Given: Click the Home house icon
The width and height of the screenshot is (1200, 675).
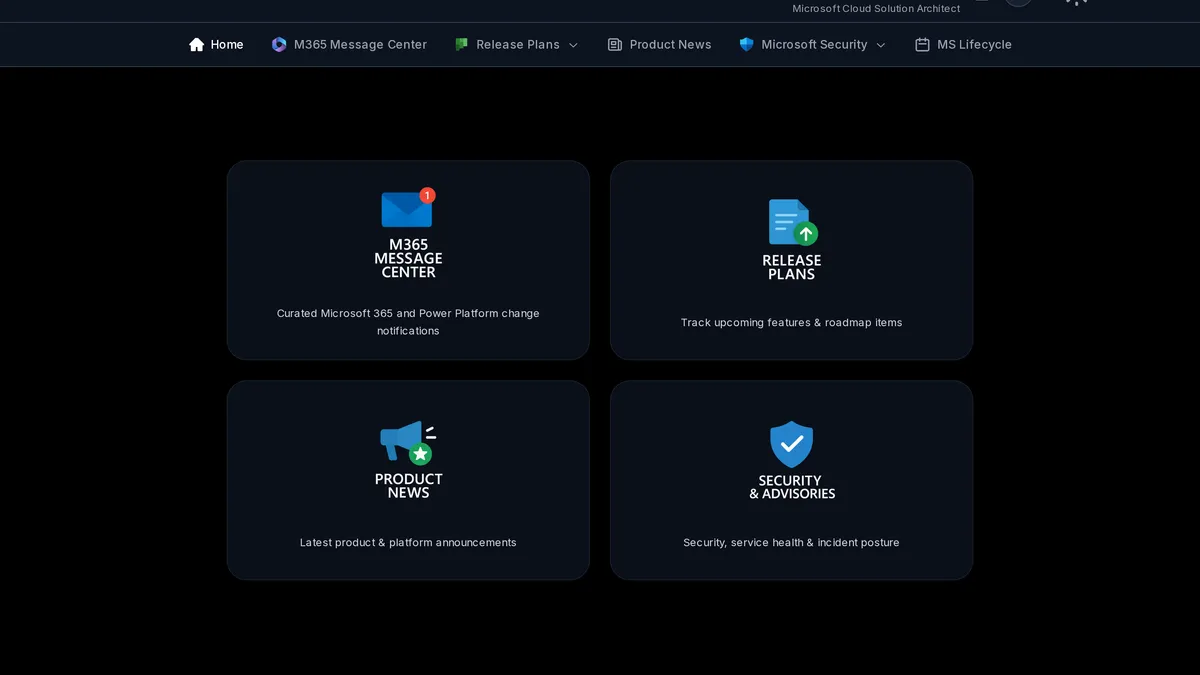Looking at the screenshot, I should [x=196, y=45].
